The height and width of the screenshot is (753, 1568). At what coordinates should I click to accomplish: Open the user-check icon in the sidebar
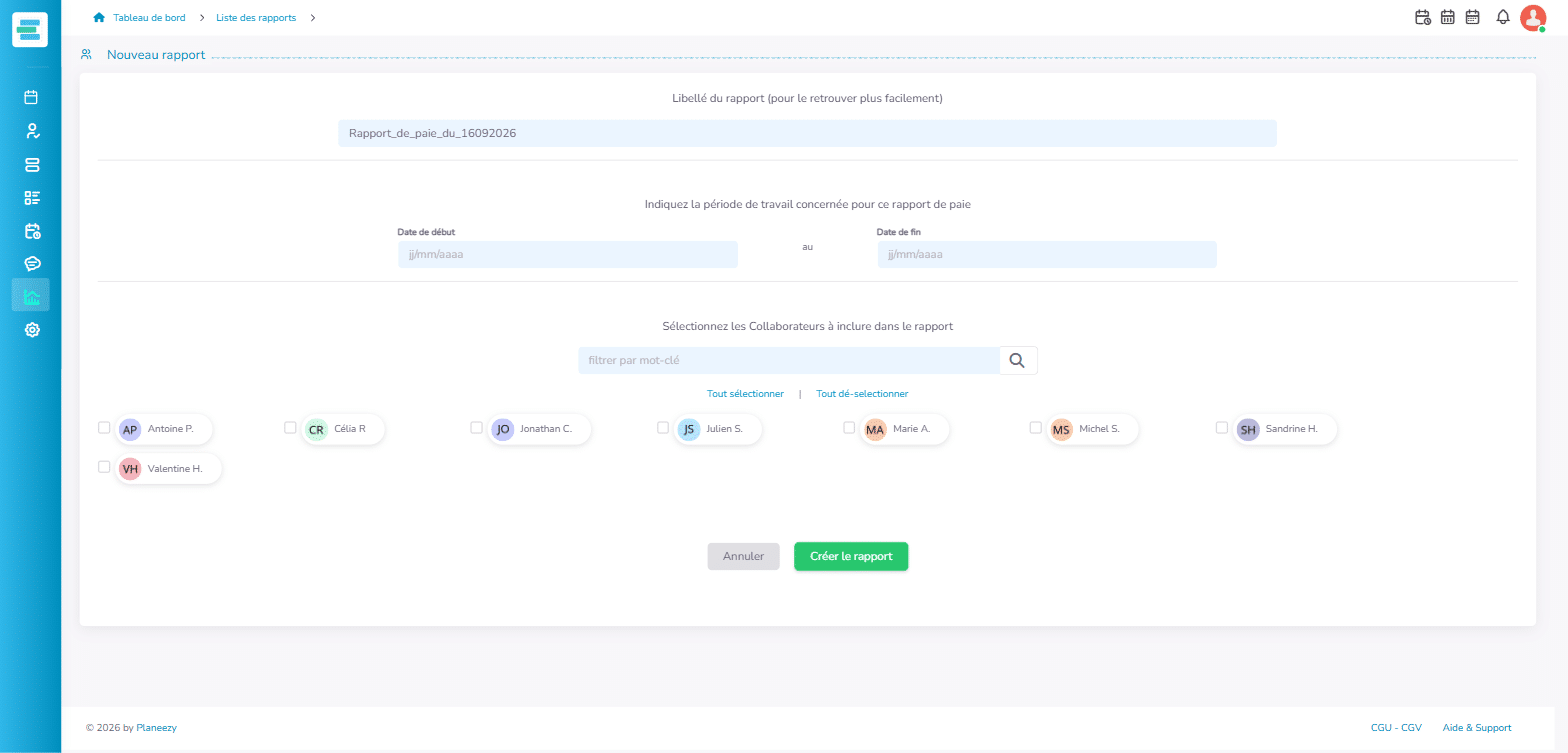(31, 131)
